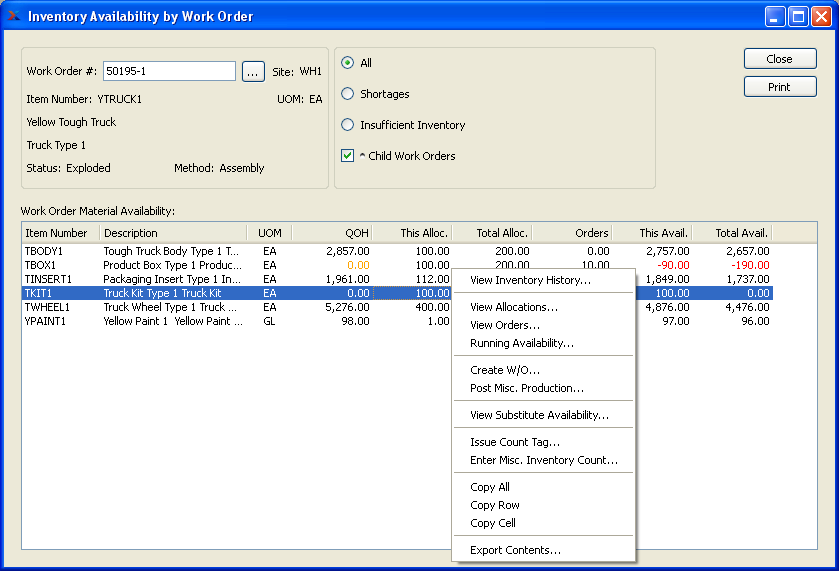This screenshot has width=839, height=571.
Task: Sort table by QOH column header
Action: (332, 233)
